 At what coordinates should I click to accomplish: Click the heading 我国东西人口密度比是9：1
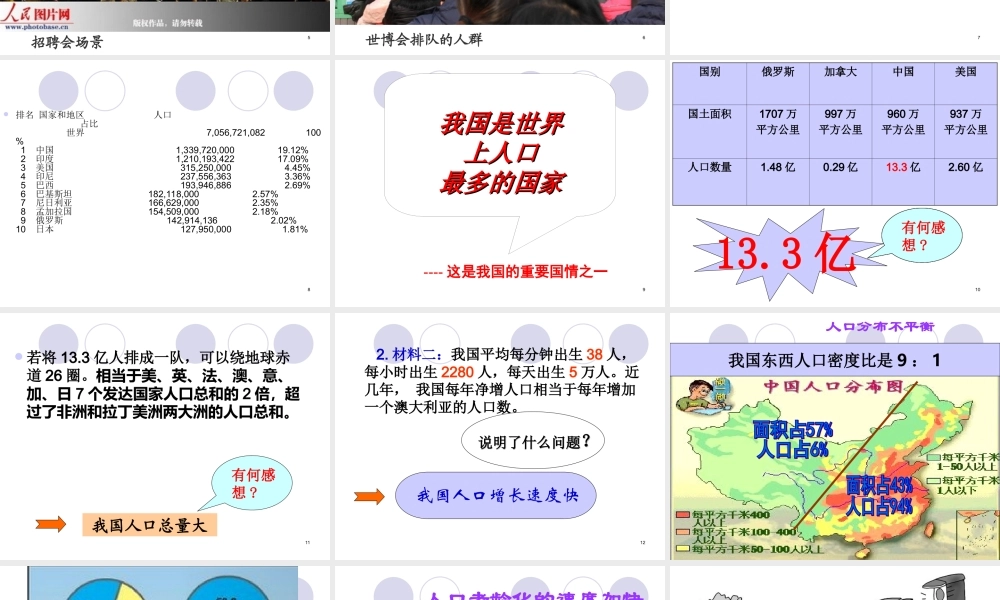[834, 360]
